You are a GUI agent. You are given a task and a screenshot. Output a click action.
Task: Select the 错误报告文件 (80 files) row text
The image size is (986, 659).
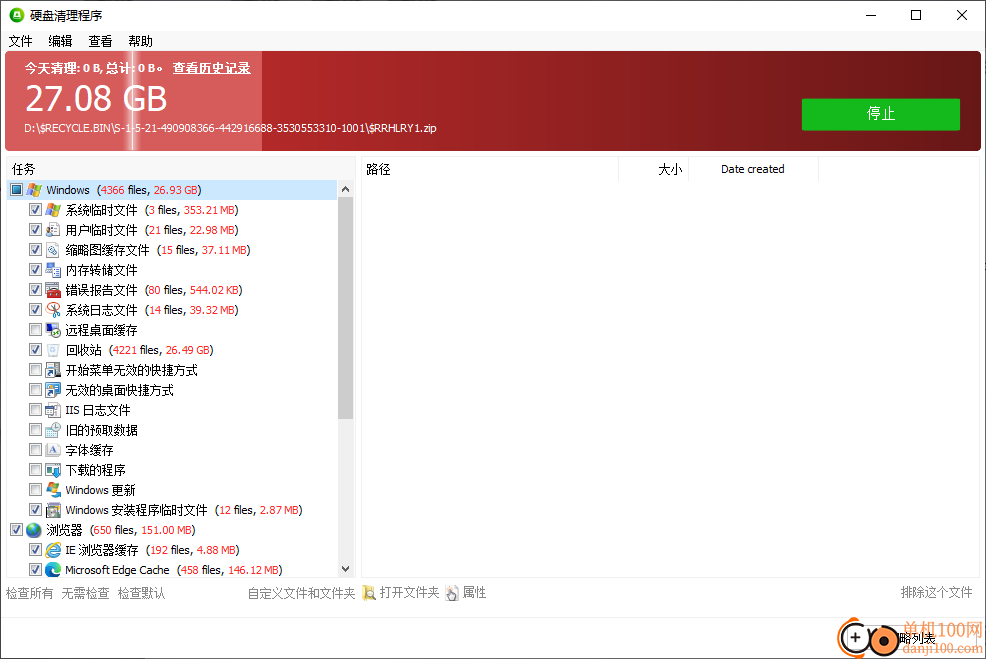pyautogui.click(x=154, y=290)
